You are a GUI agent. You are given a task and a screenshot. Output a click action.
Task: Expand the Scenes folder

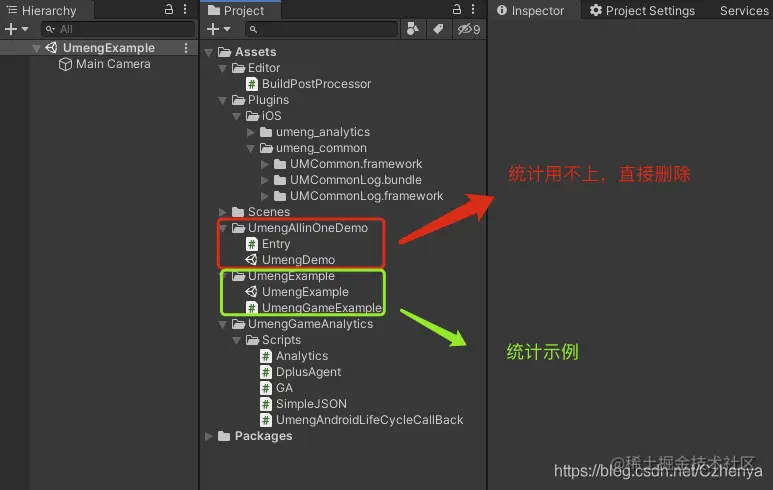click(x=222, y=212)
